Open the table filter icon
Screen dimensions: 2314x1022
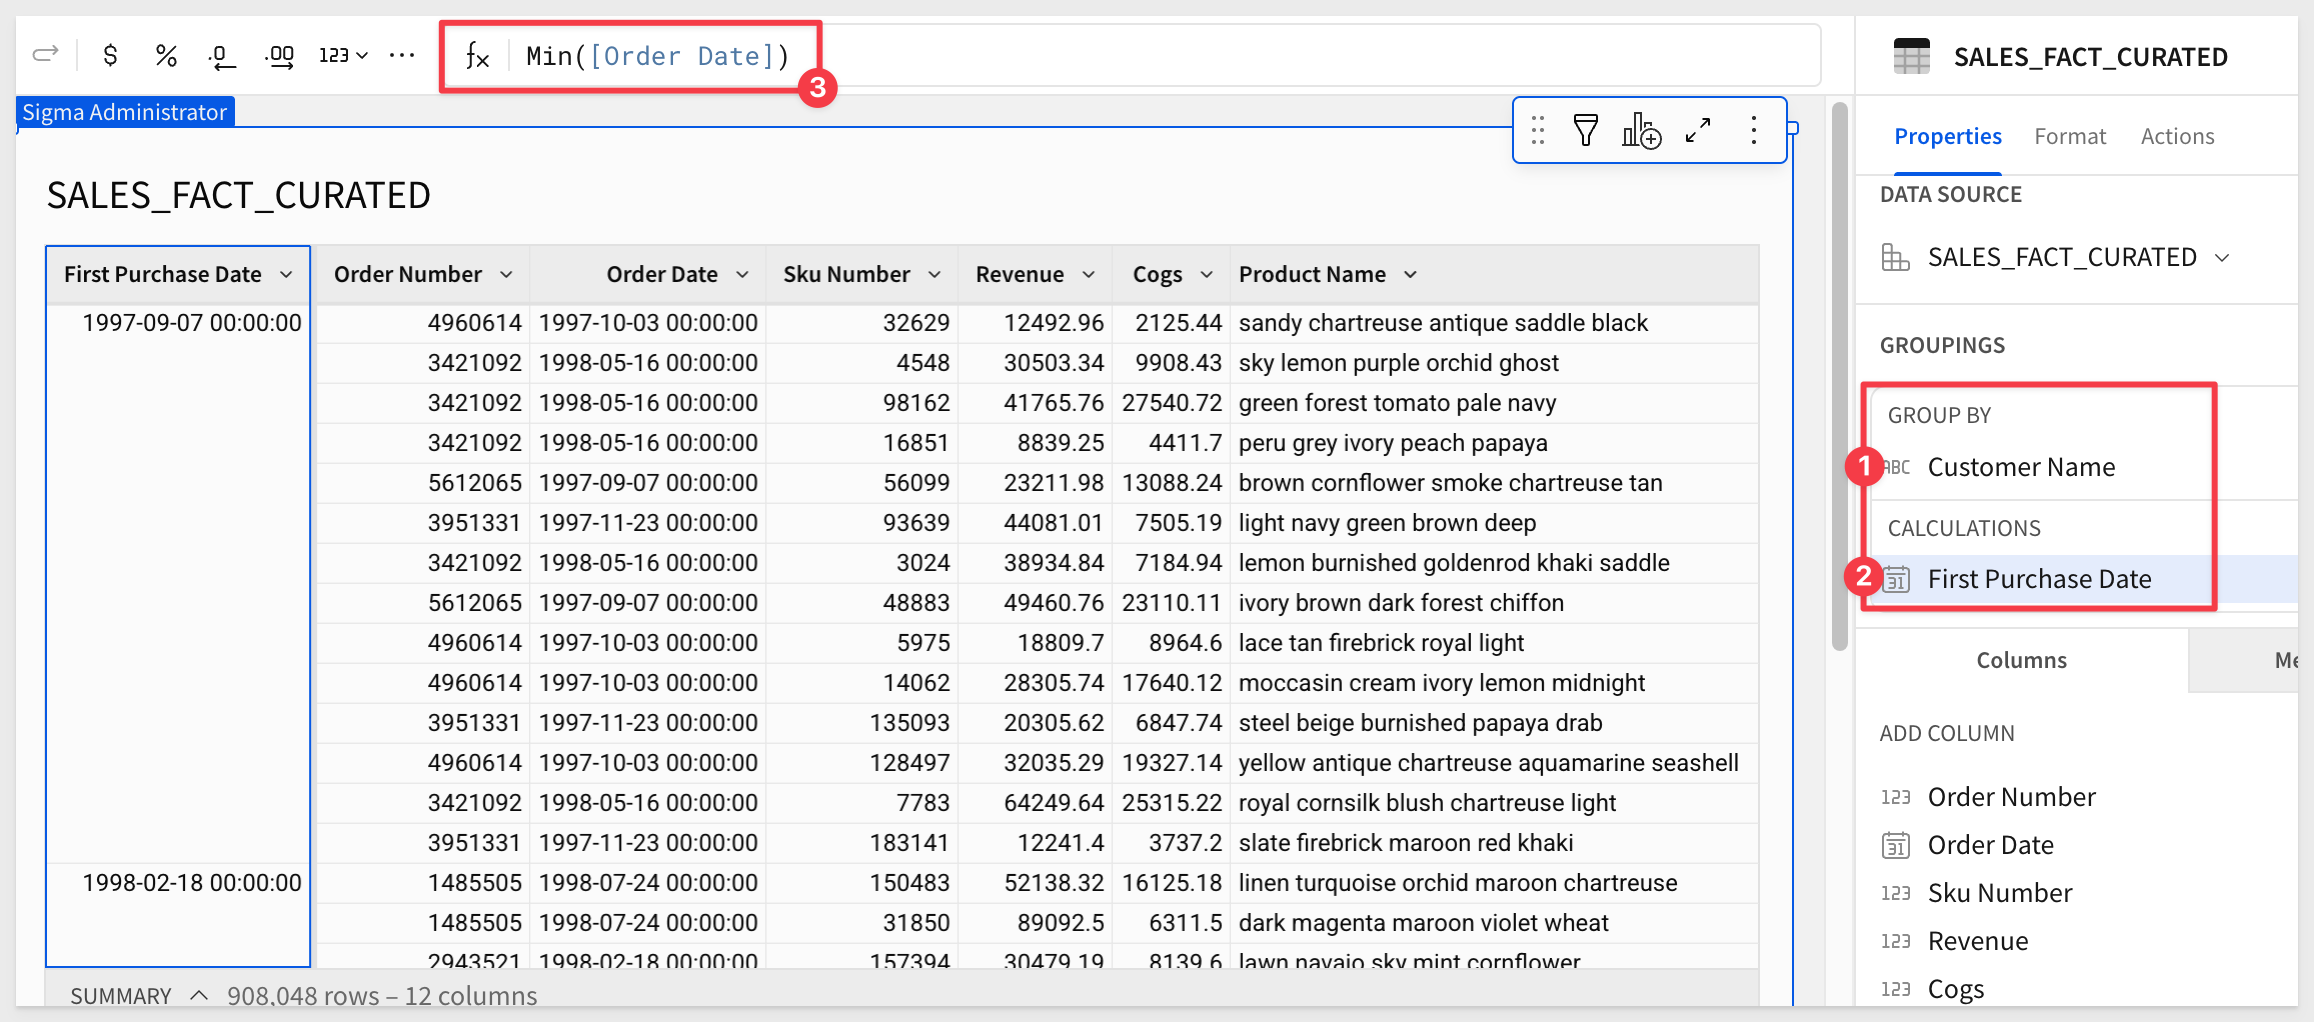click(x=1586, y=130)
